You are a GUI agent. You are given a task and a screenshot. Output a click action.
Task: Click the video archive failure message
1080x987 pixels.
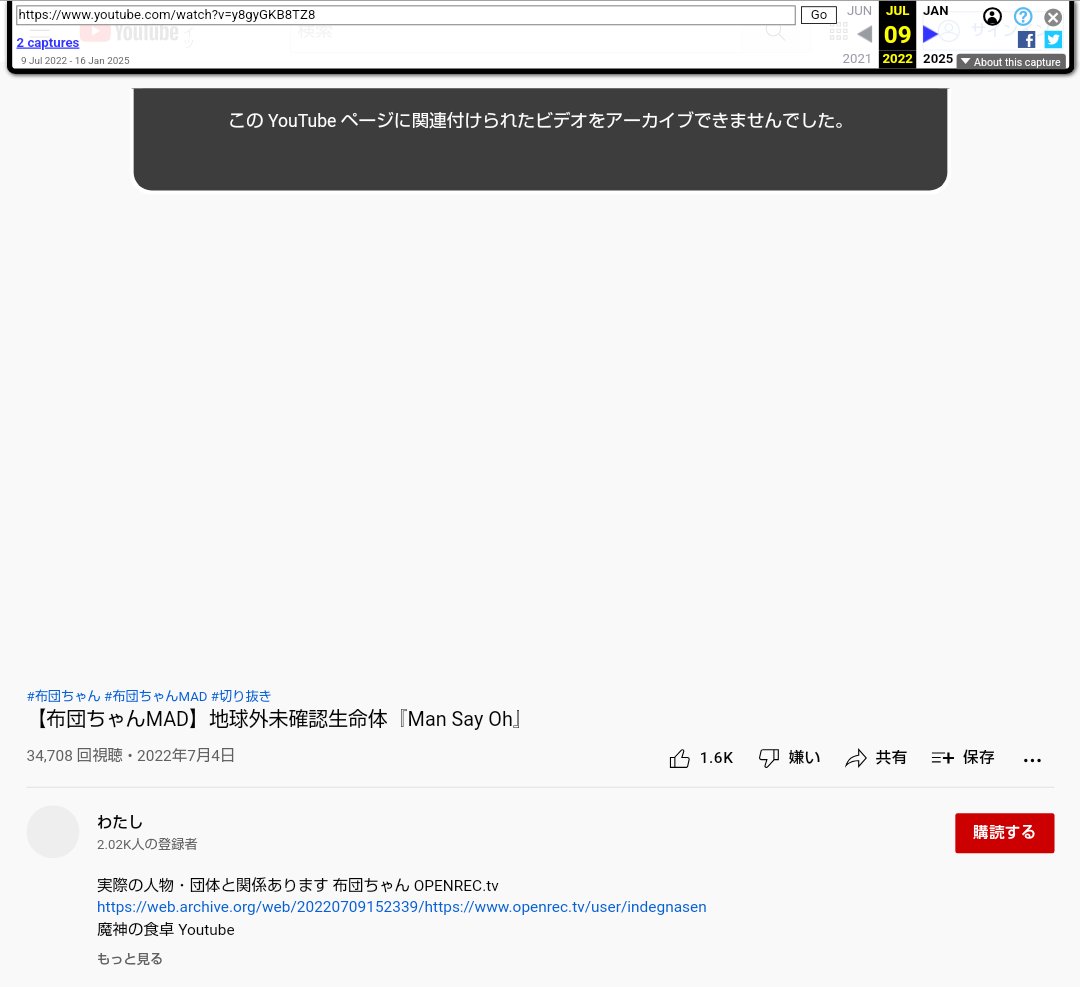pyautogui.click(x=537, y=121)
